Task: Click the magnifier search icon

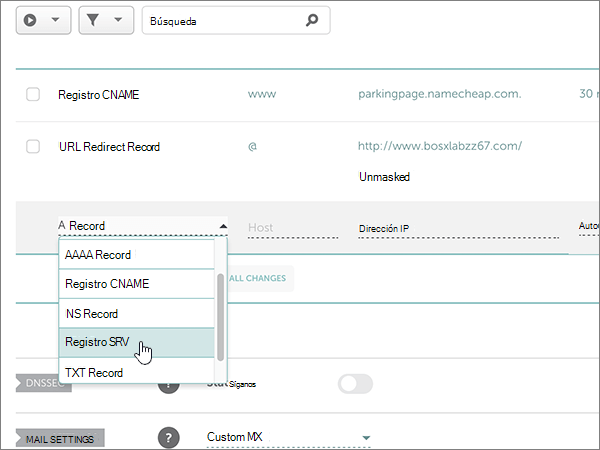Action: [312, 20]
